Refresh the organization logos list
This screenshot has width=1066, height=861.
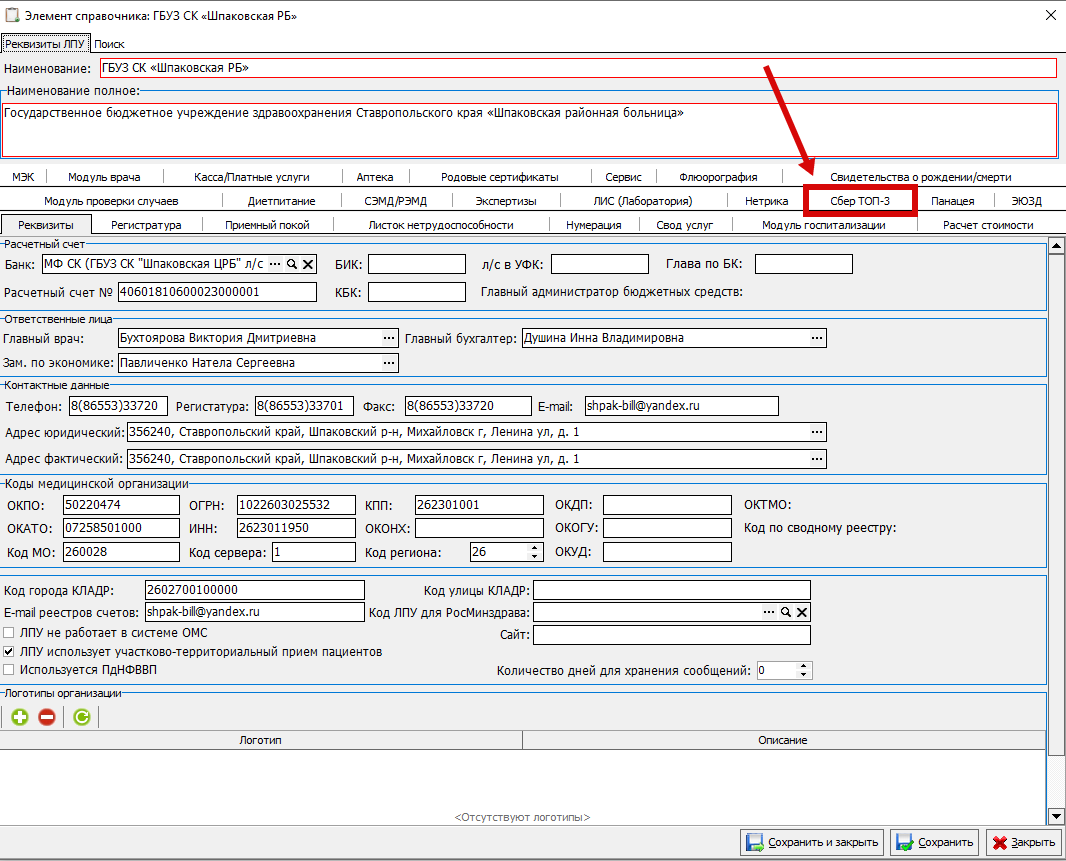pos(81,716)
